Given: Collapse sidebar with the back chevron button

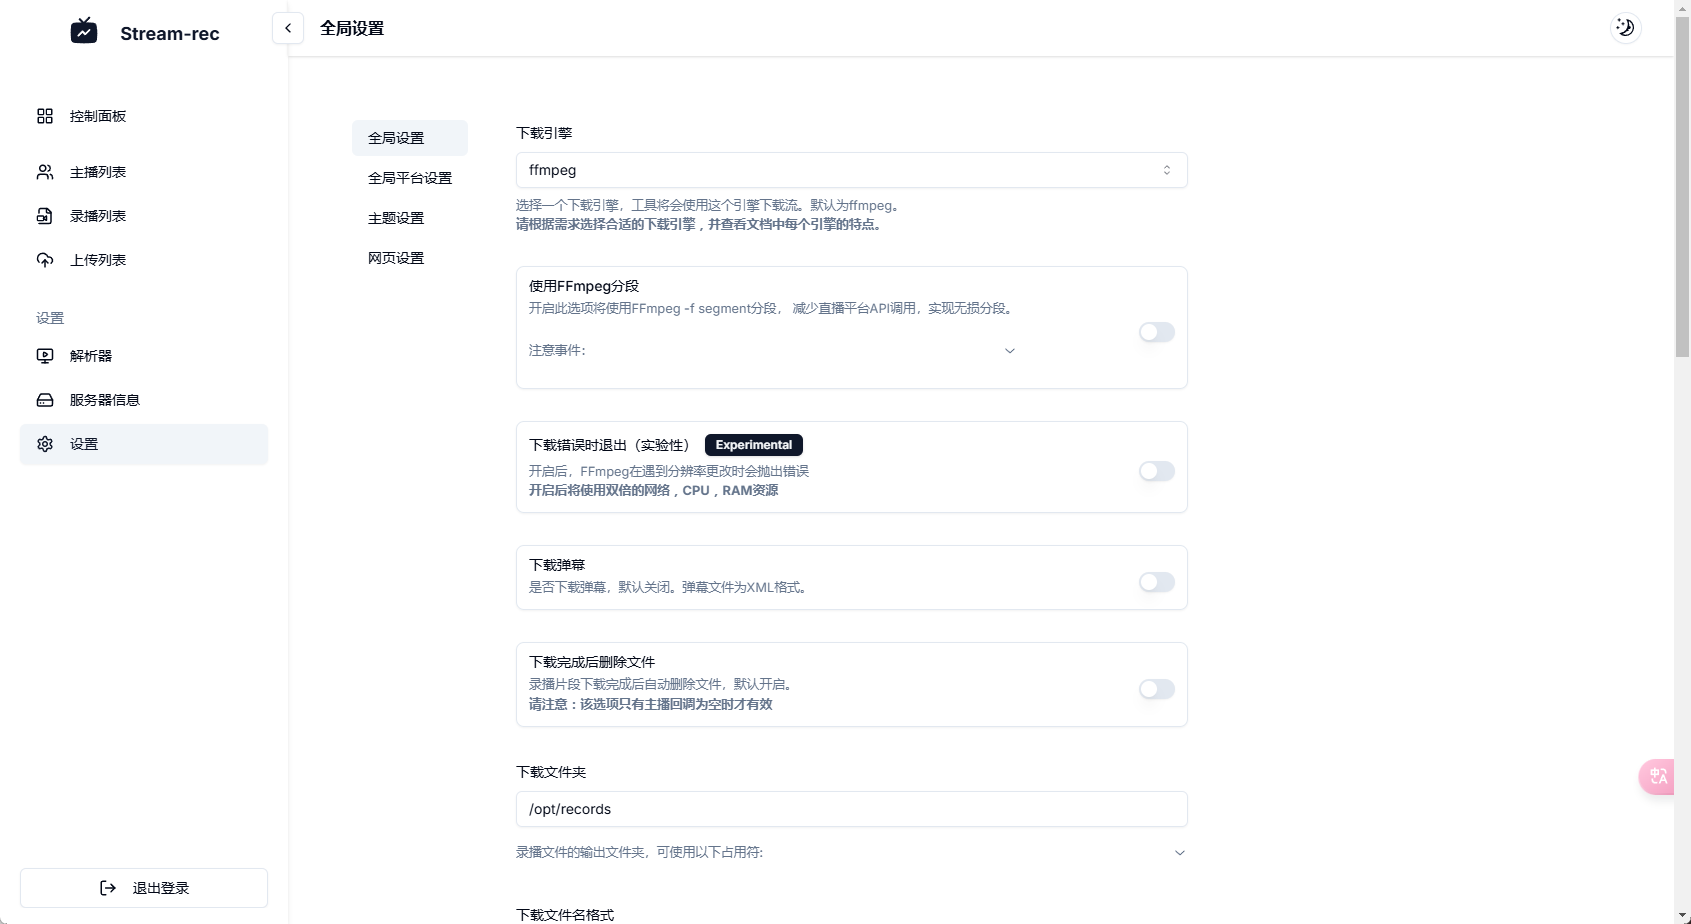Looking at the screenshot, I should coord(288,28).
